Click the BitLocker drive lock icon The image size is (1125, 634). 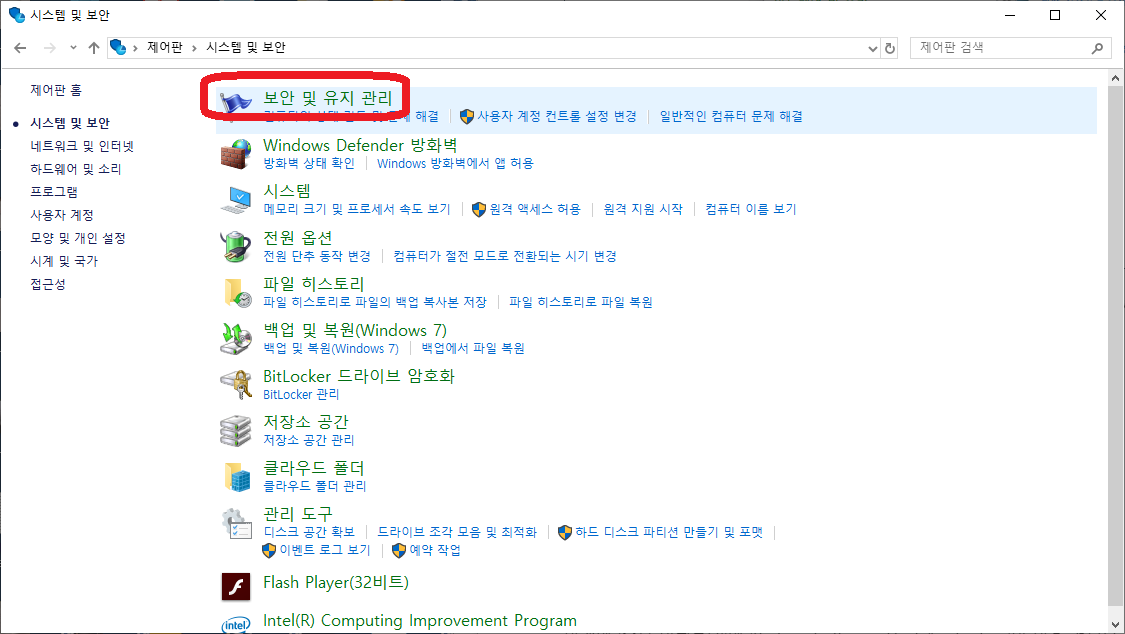click(x=235, y=384)
